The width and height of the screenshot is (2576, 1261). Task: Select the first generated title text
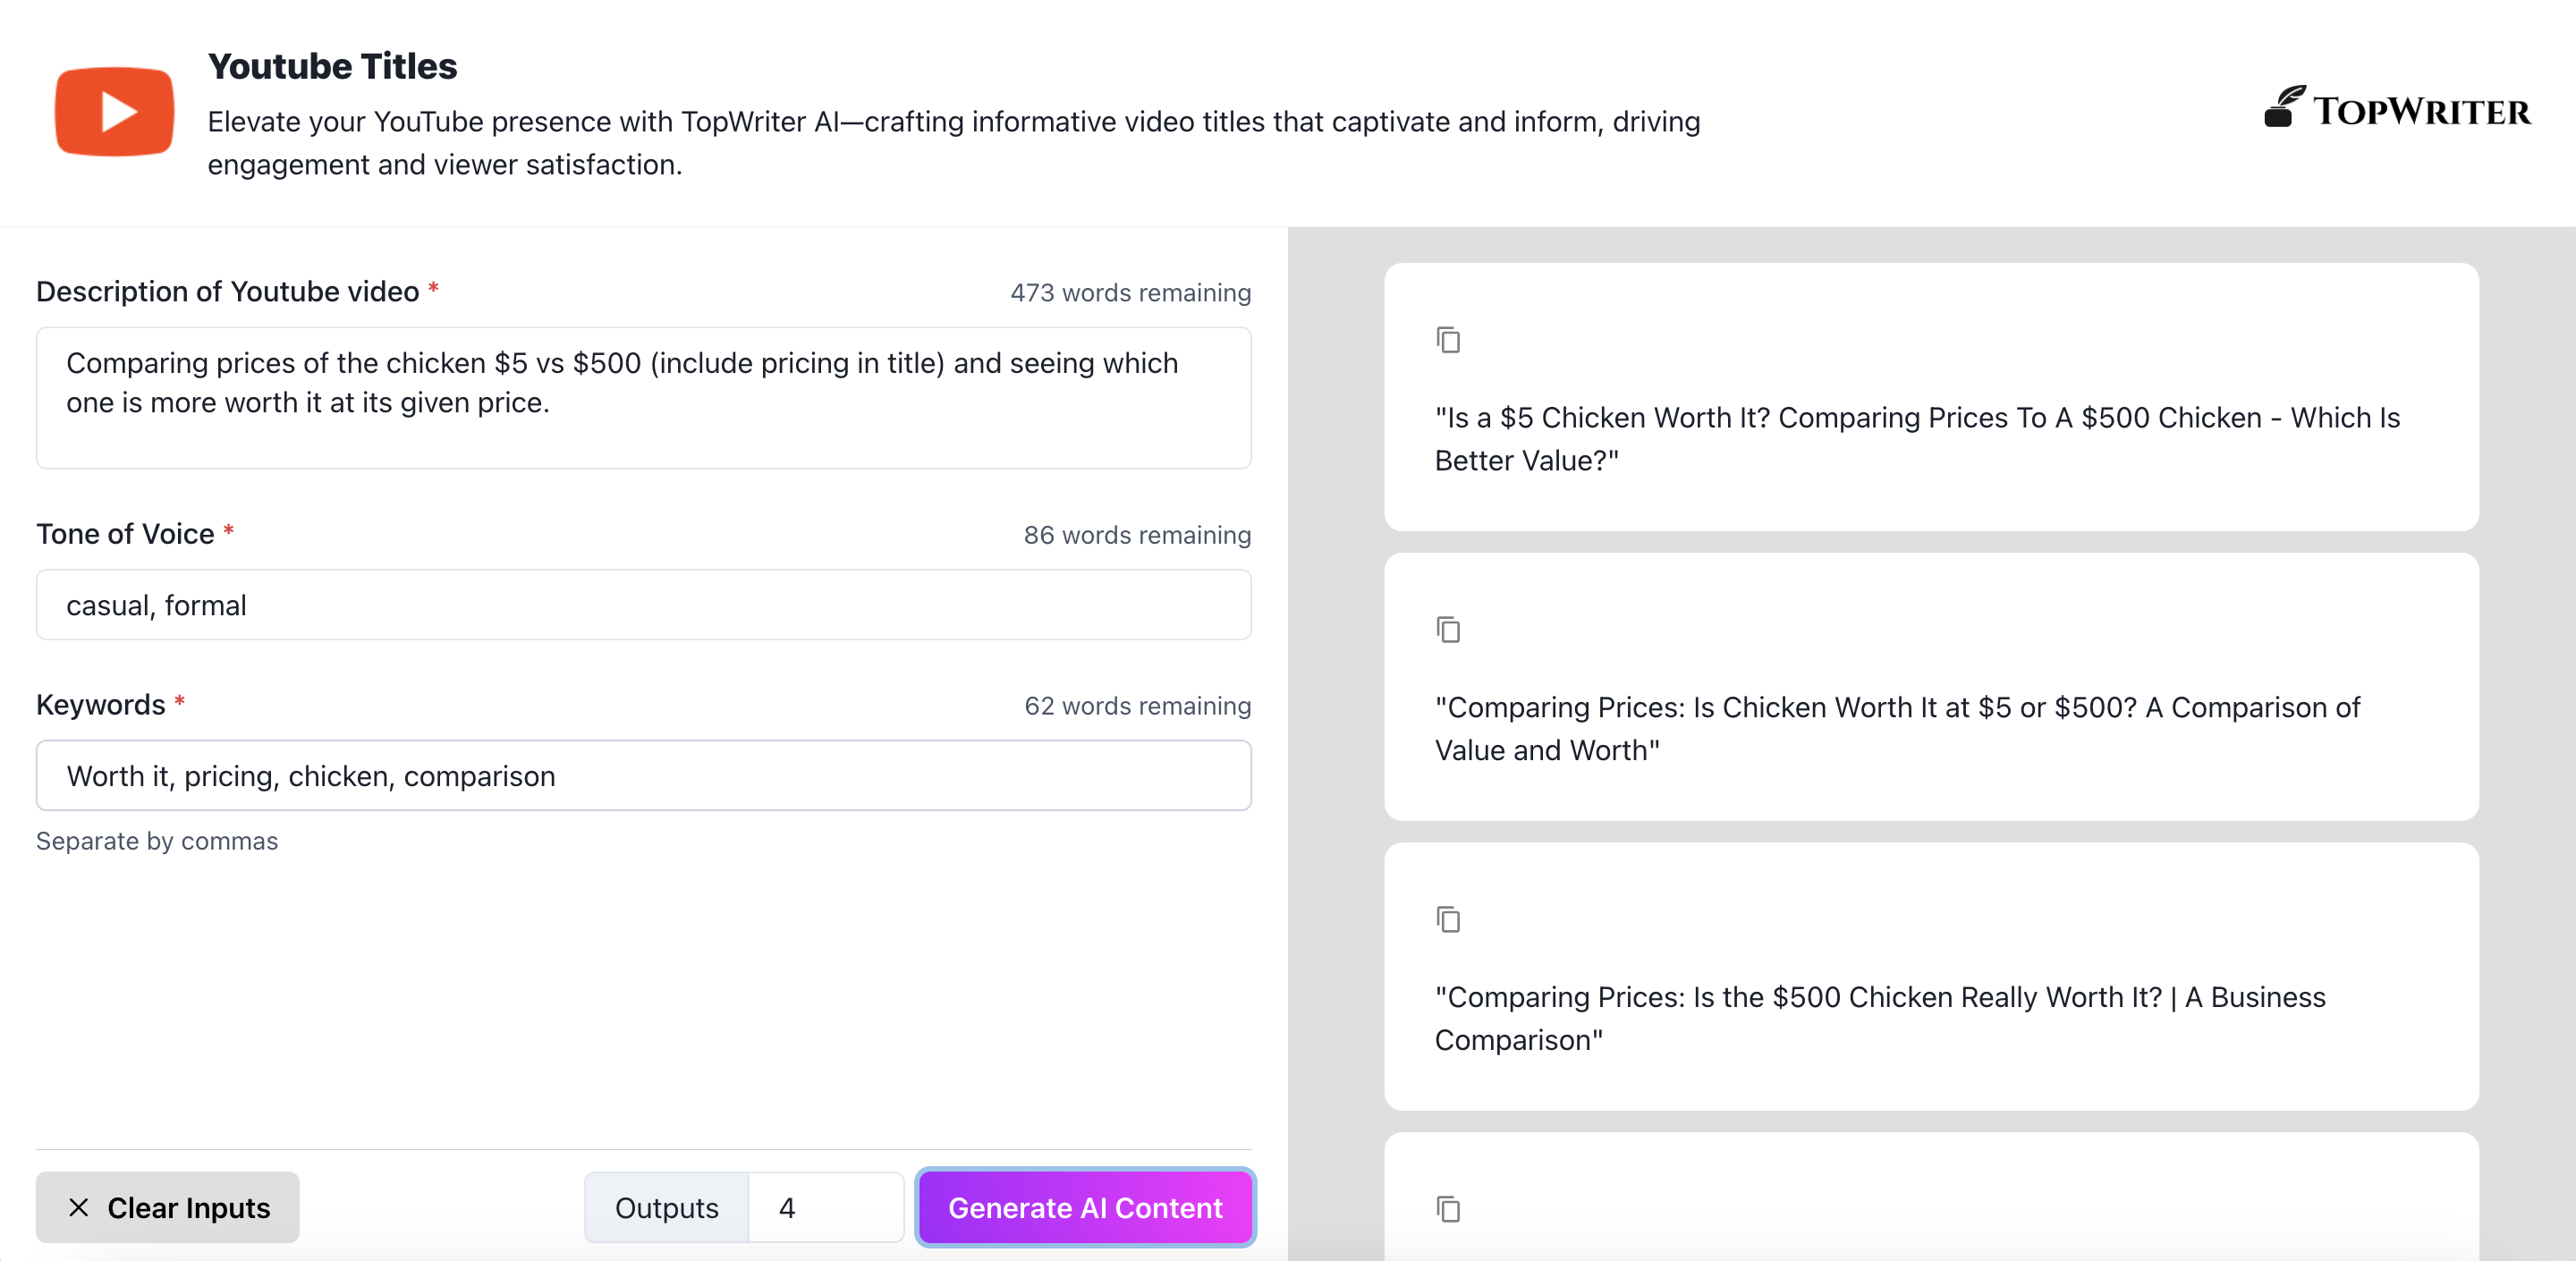[x=1917, y=439]
